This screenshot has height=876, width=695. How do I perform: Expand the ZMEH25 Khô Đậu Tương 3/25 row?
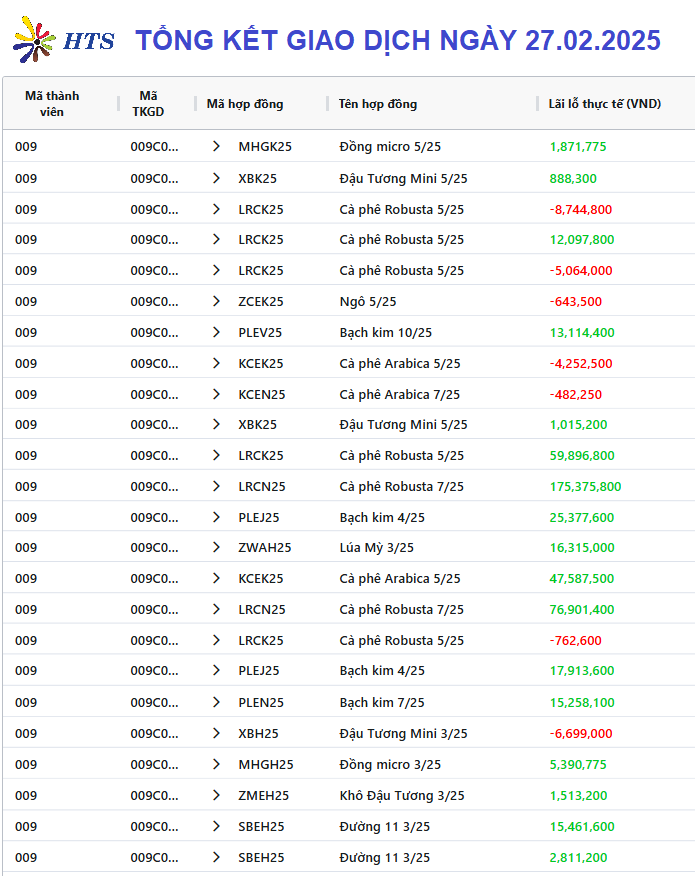click(216, 796)
